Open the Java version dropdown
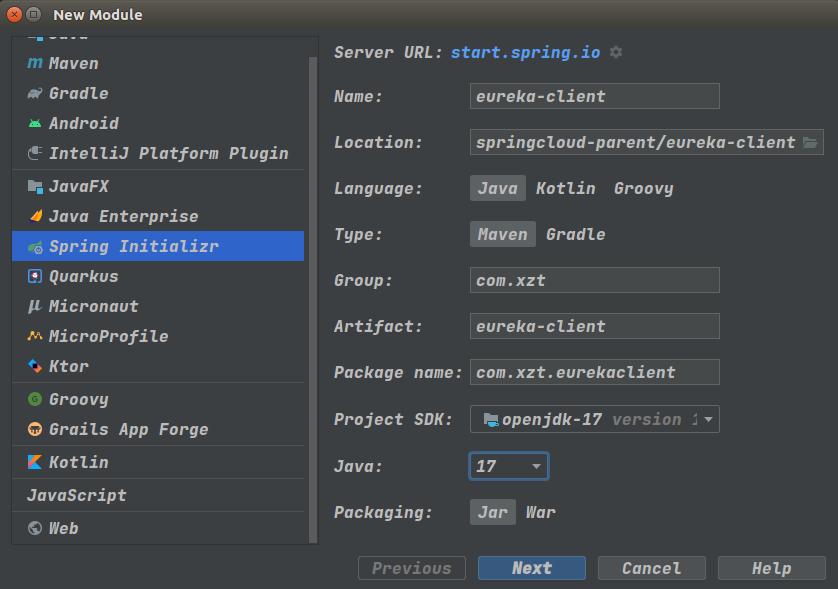Image resolution: width=838 pixels, height=589 pixels. click(x=508, y=466)
